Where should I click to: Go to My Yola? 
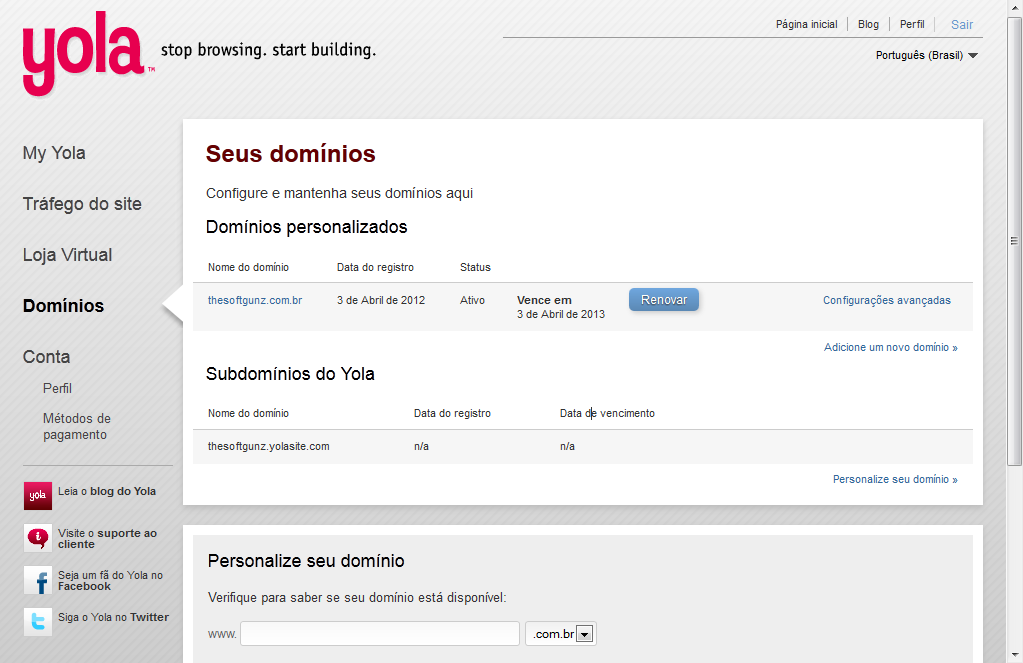(x=54, y=153)
